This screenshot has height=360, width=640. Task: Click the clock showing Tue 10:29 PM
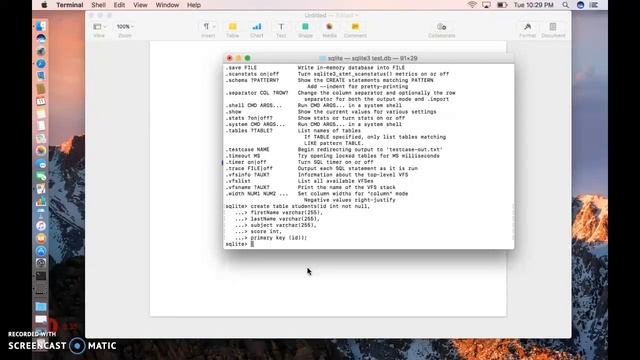(x=533, y=5)
